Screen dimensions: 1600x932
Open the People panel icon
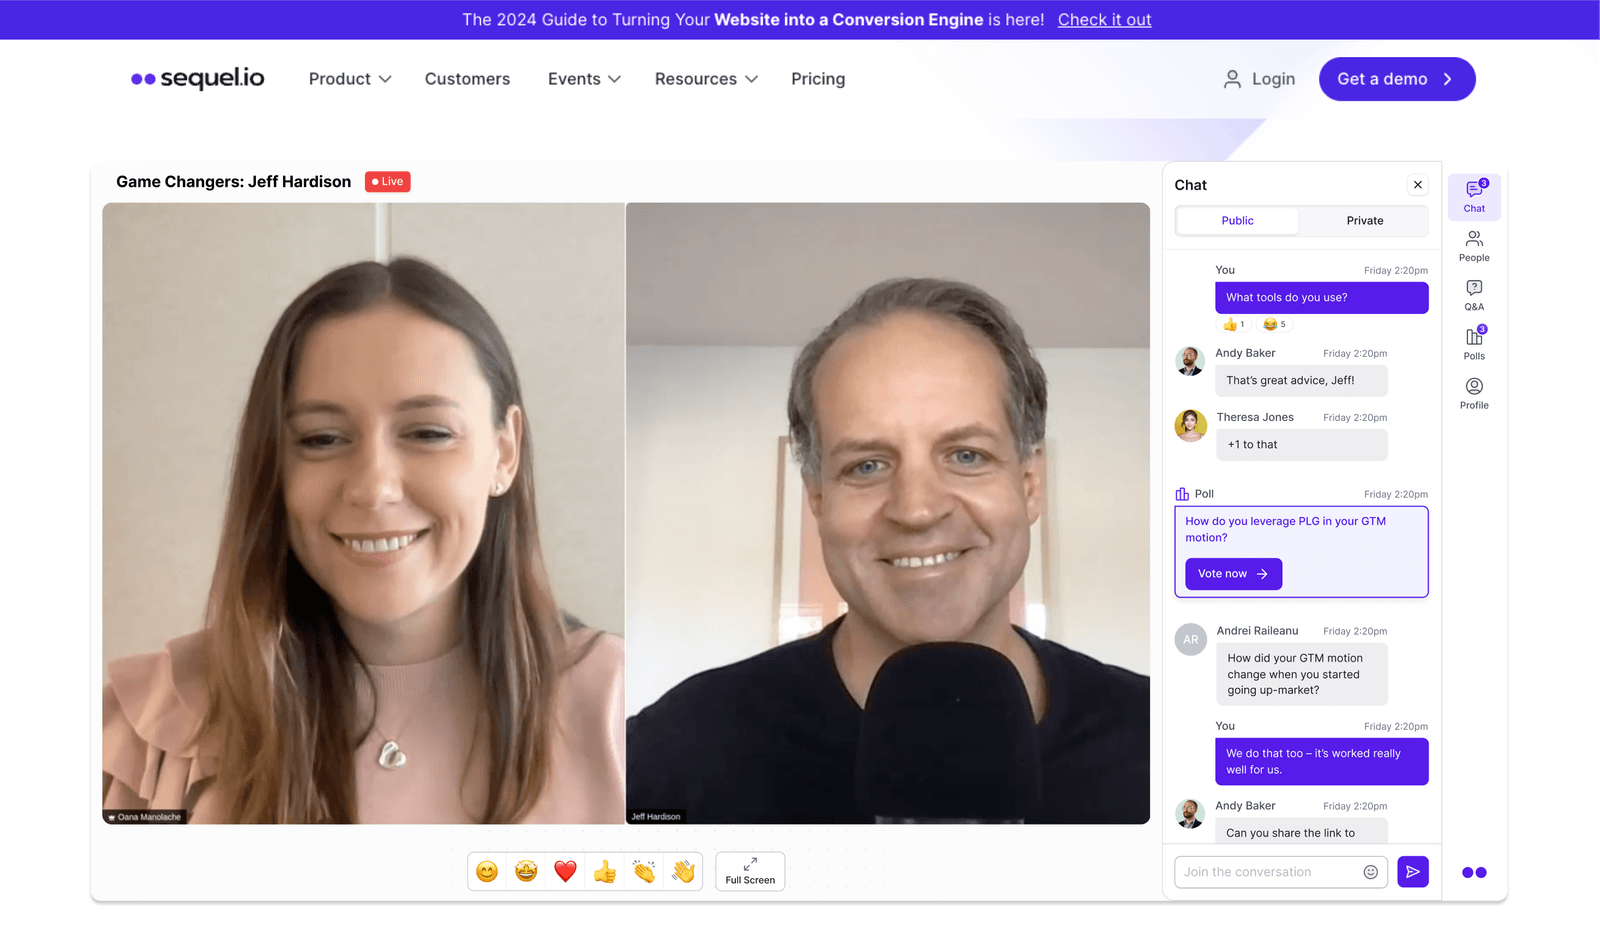point(1474,246)
